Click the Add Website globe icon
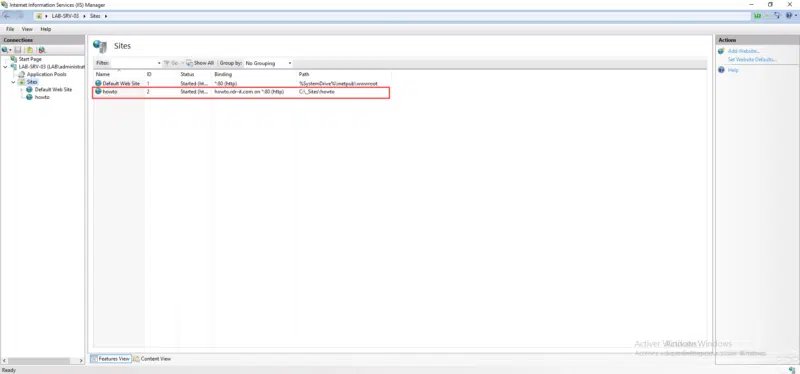The width and height of the screenshot is (800, 374). click(721, 51)
